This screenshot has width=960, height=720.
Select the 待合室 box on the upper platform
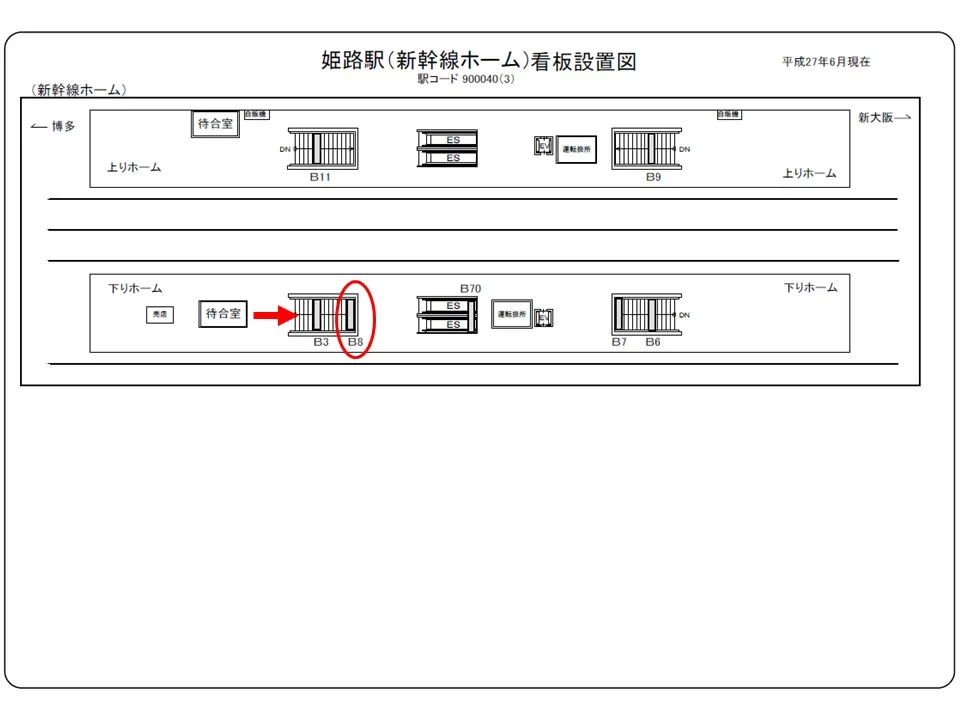click(214, 124)
